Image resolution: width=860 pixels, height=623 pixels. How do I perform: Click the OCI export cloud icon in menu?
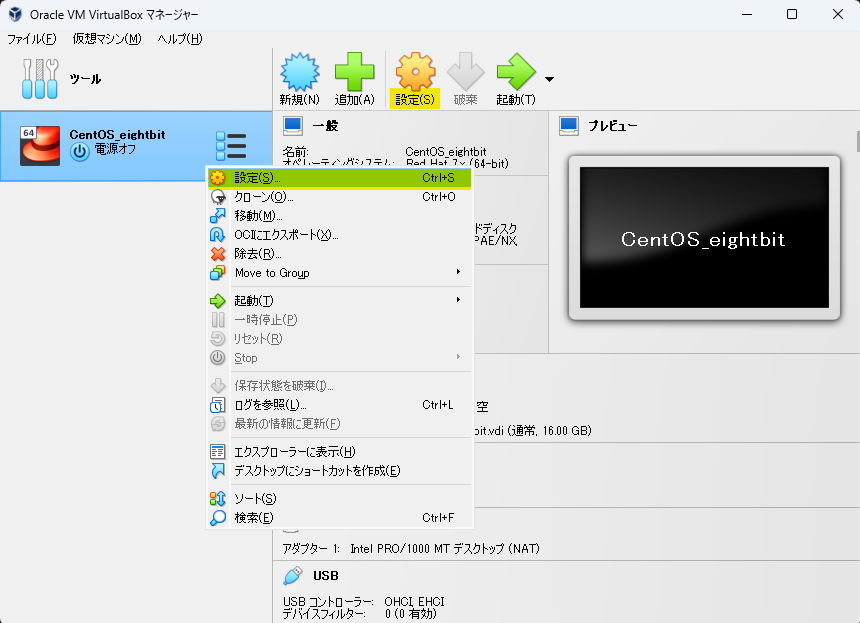click(218, 235)
